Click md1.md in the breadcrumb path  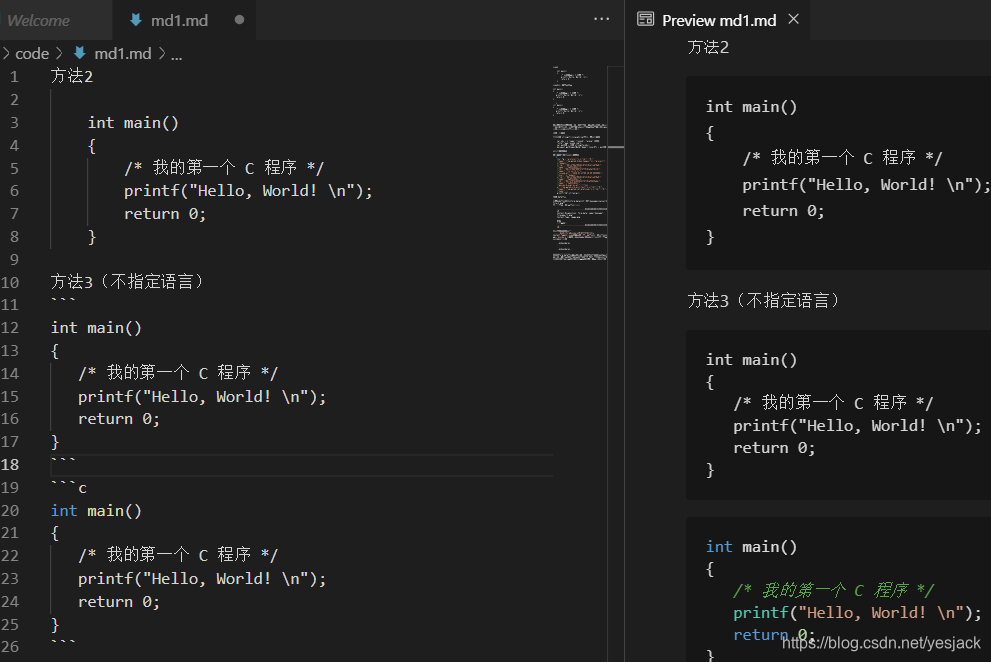point(123,54)
